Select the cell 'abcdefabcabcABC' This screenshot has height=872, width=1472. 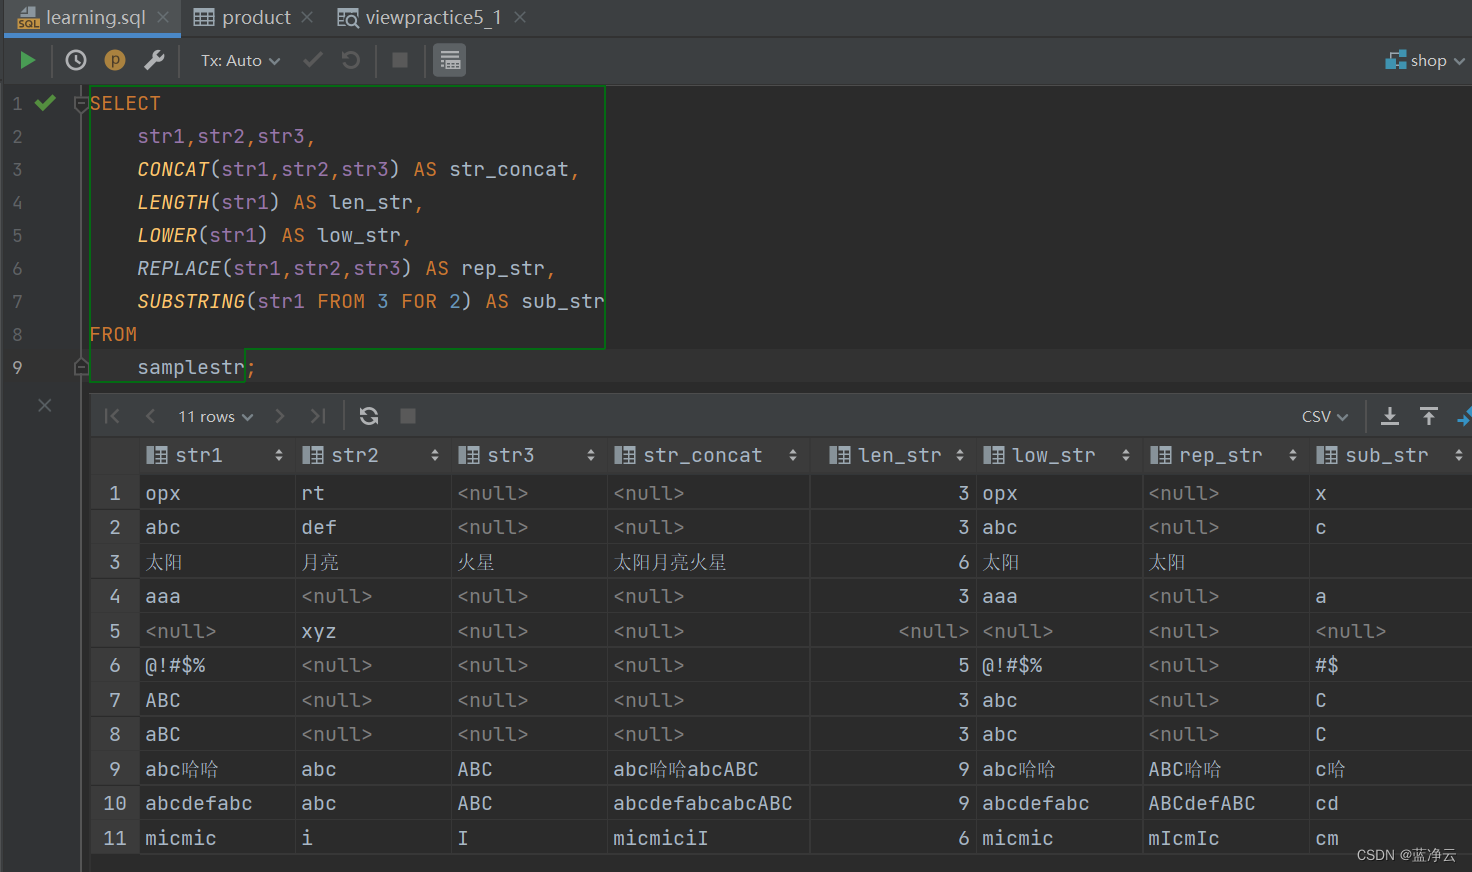[x=708, y=803]
